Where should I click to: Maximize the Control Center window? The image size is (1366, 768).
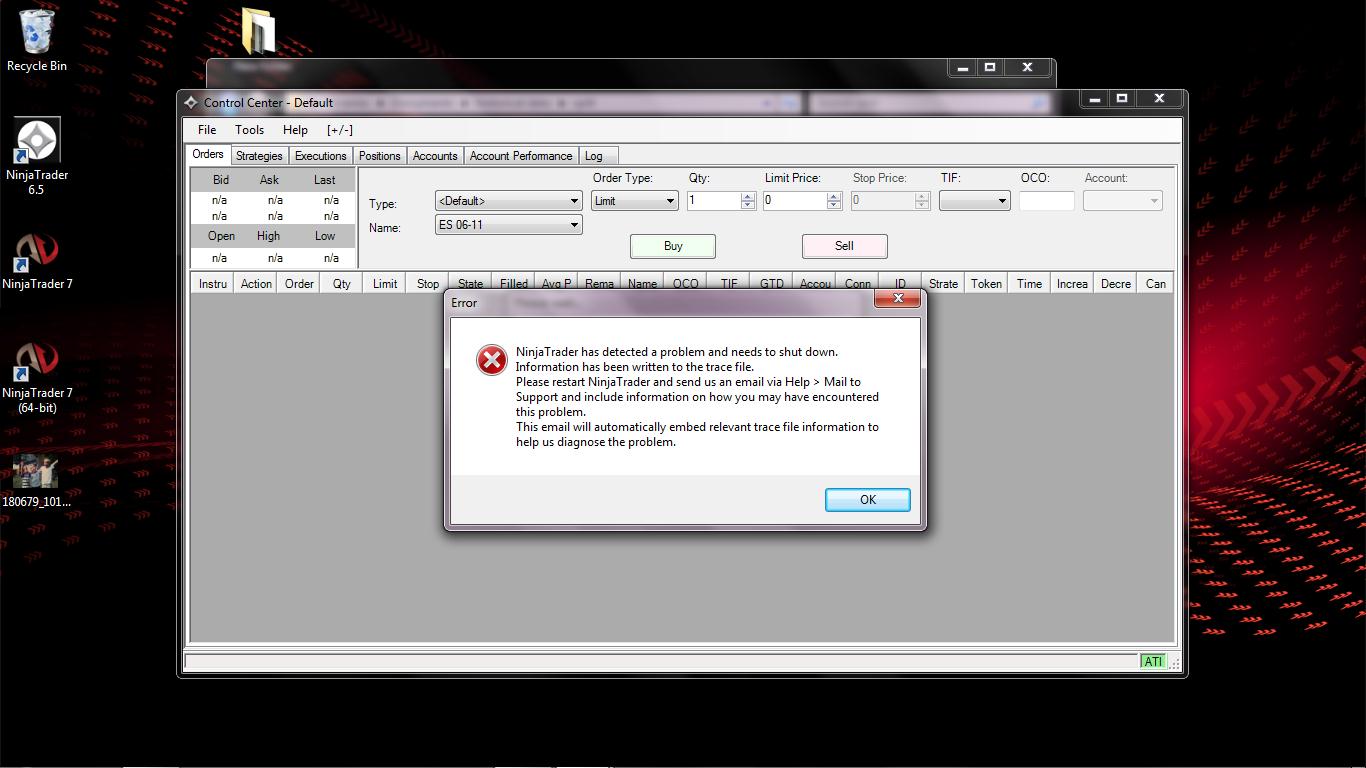(1122, 98)
